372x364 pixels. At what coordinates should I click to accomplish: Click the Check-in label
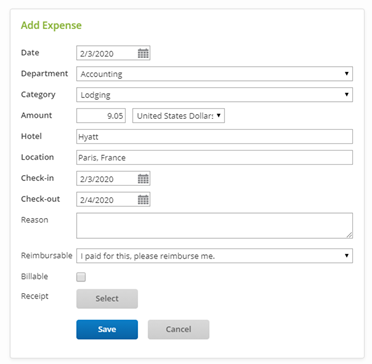[x=37, y=178]
